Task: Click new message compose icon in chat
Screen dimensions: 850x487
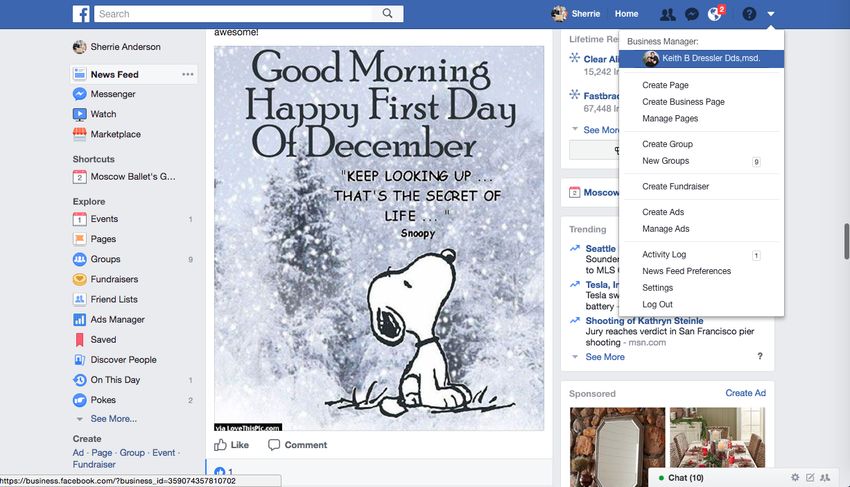Action: pyautogui.click(x=810, y=477)
